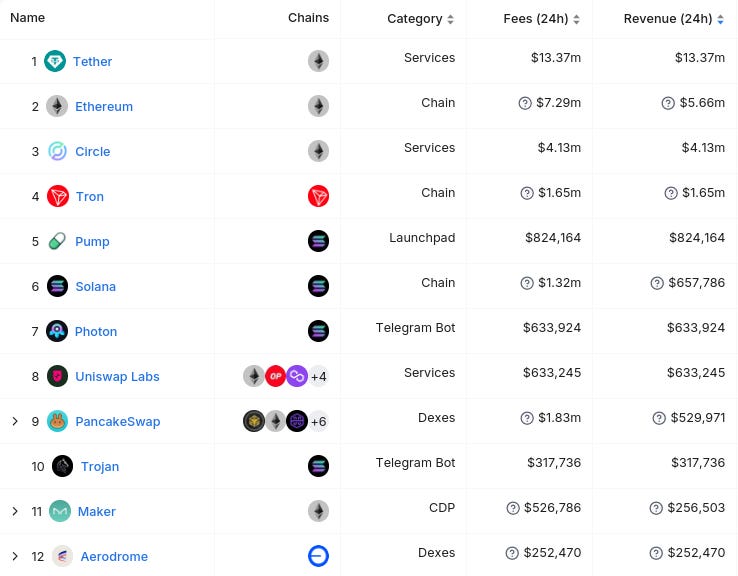Click the Tether fees value $13.37m

pos(556,57)
